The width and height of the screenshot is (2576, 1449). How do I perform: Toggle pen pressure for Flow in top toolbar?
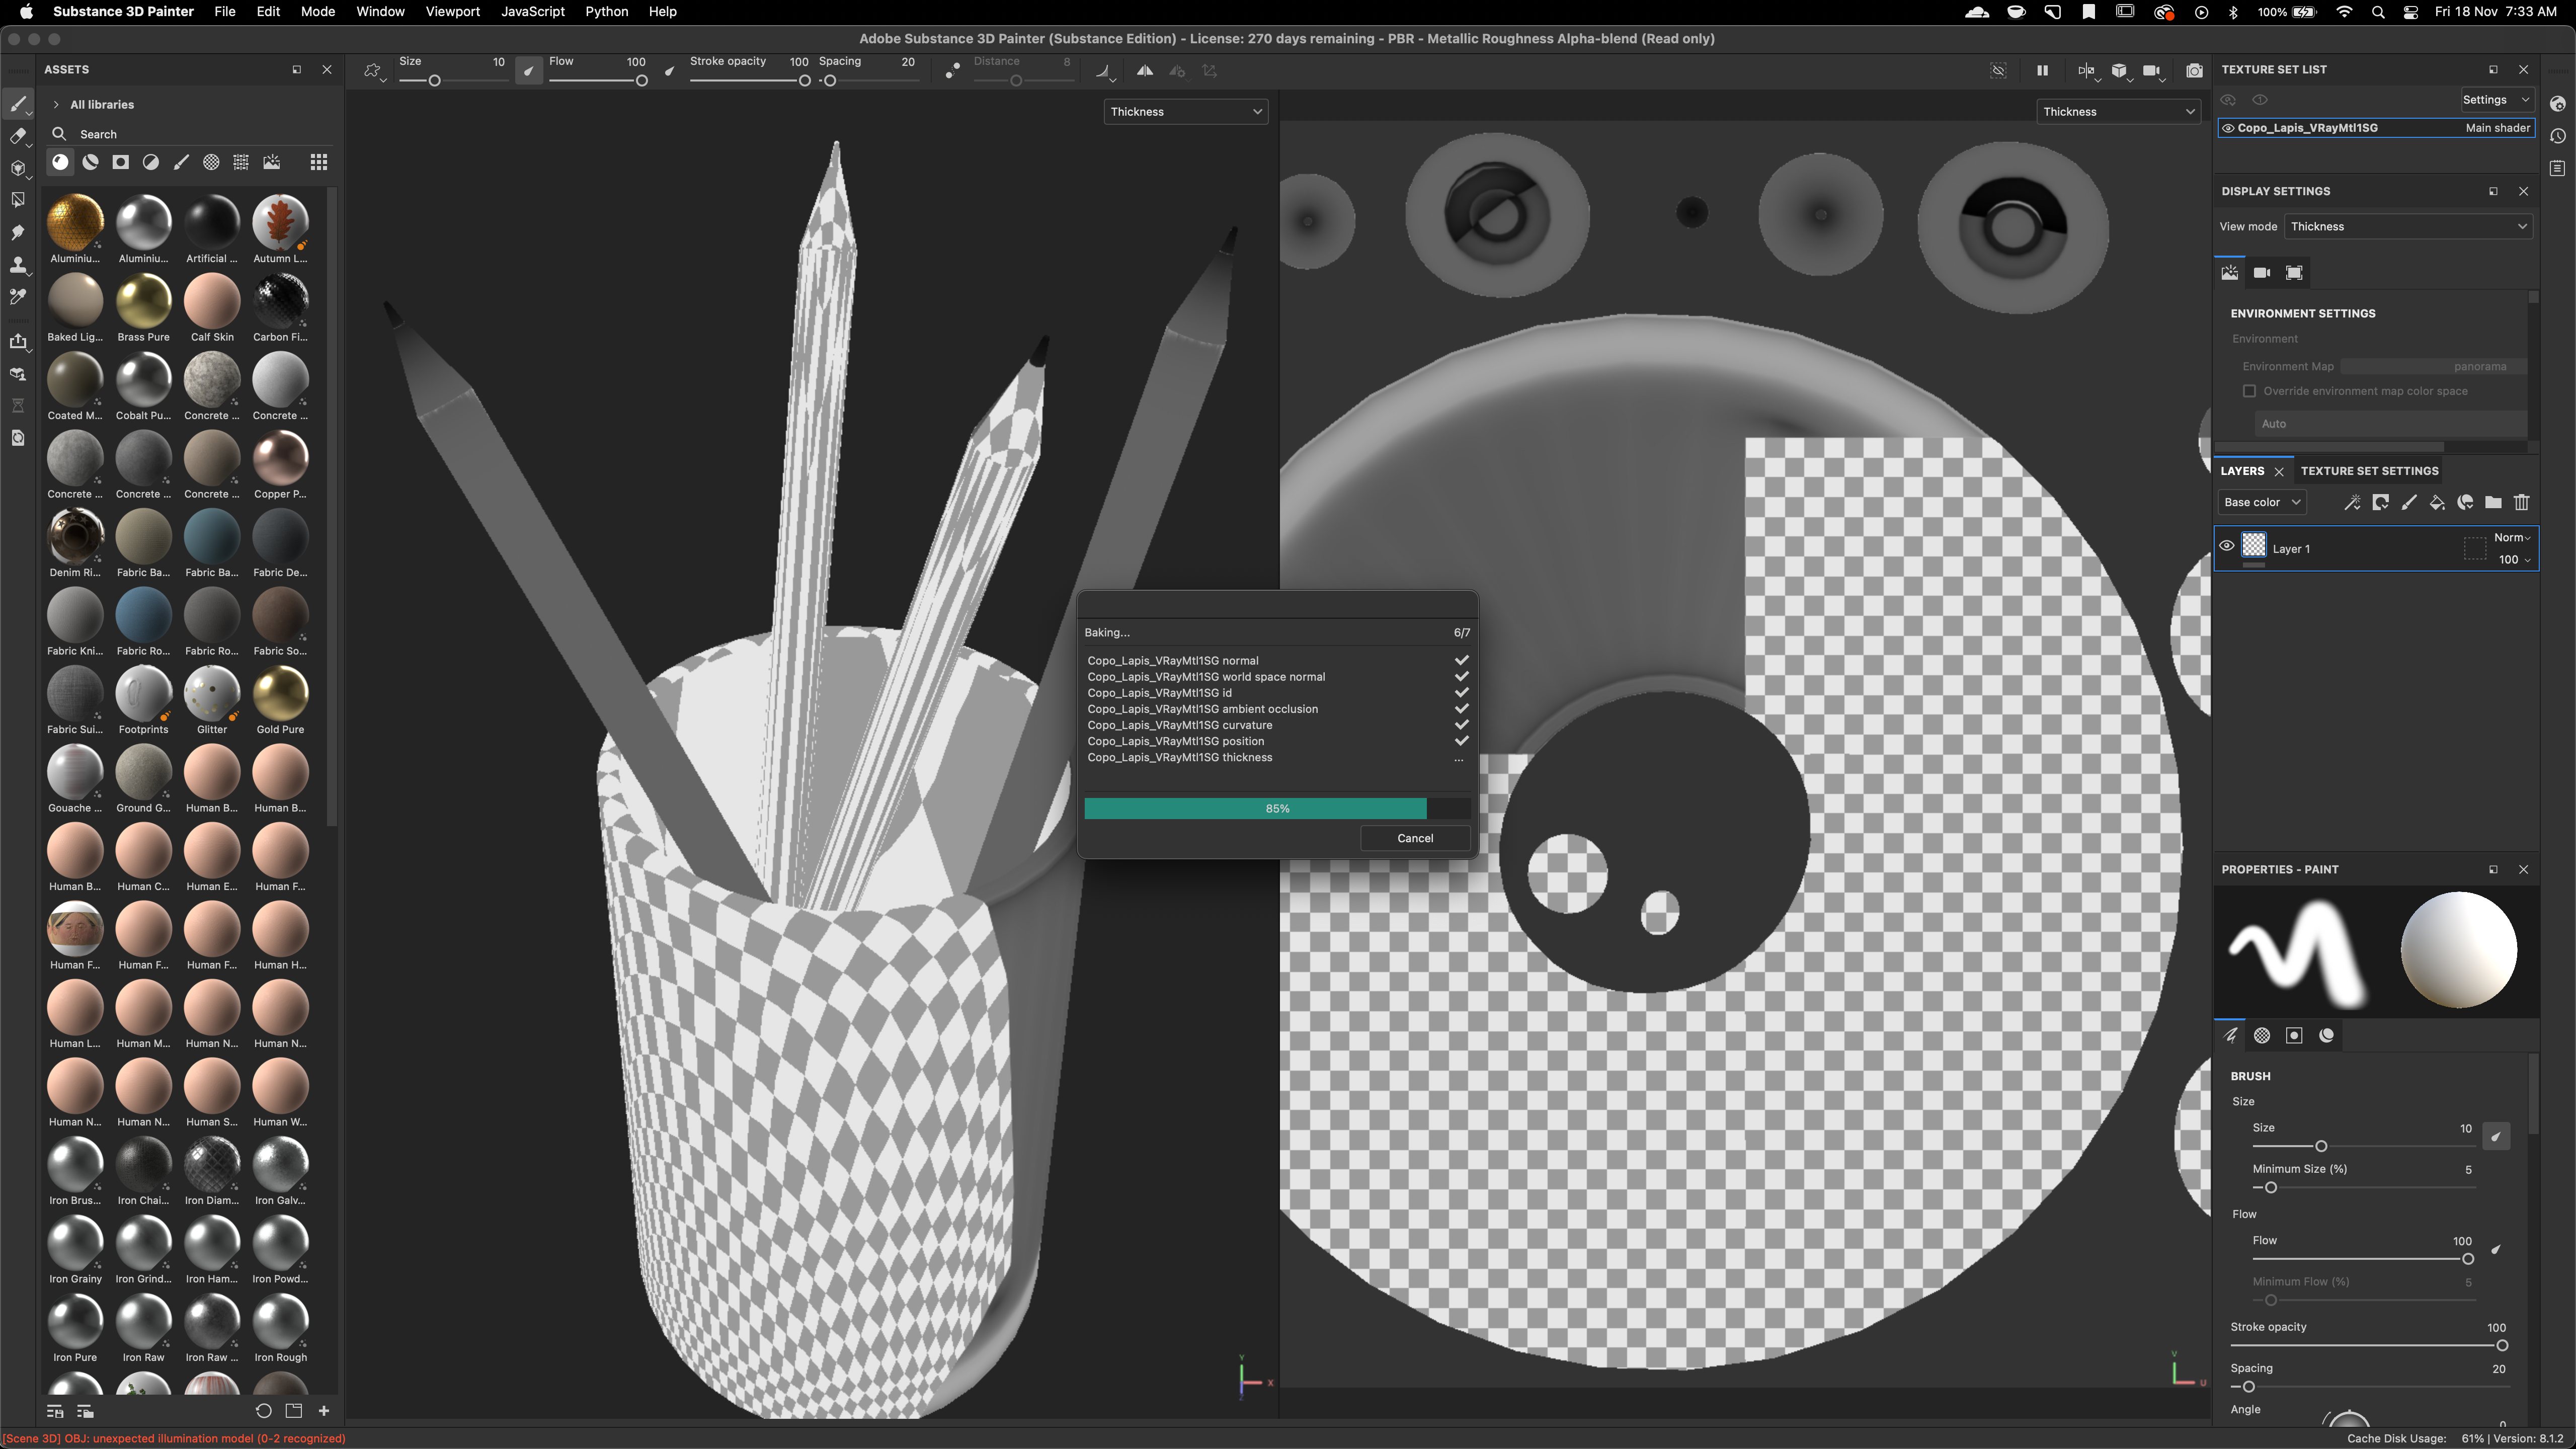click(x=670, y=71)
